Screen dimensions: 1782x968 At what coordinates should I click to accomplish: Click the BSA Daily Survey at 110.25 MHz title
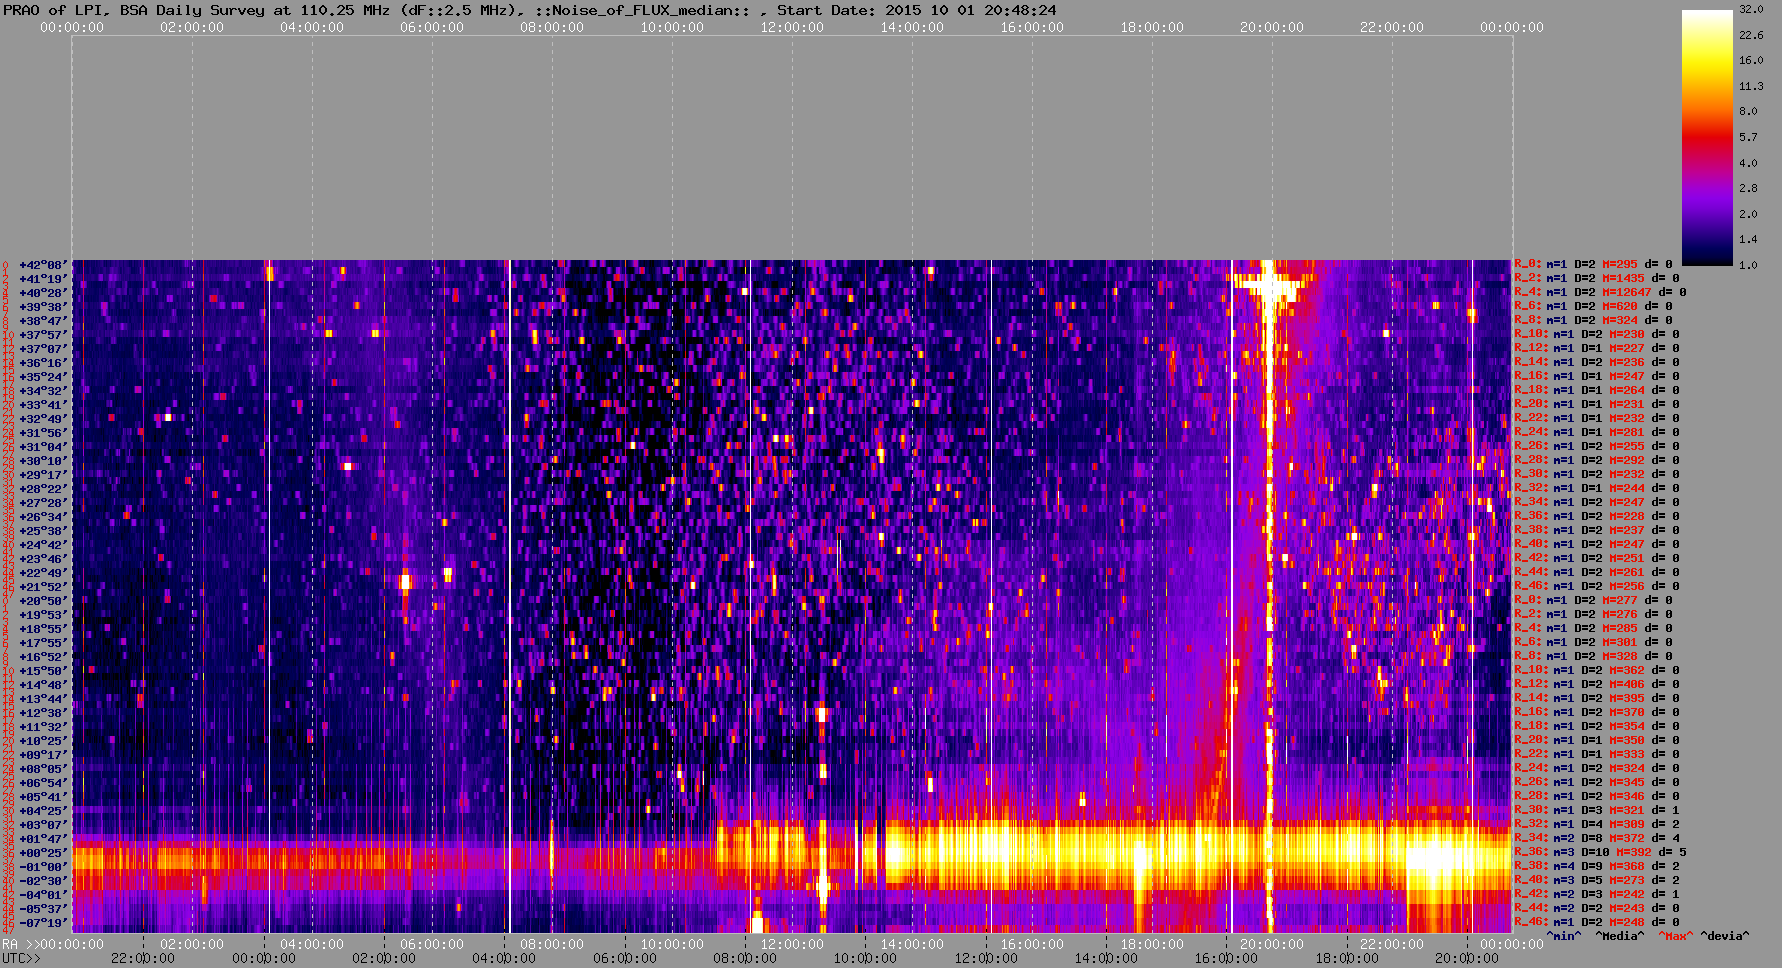pos(255,10)
